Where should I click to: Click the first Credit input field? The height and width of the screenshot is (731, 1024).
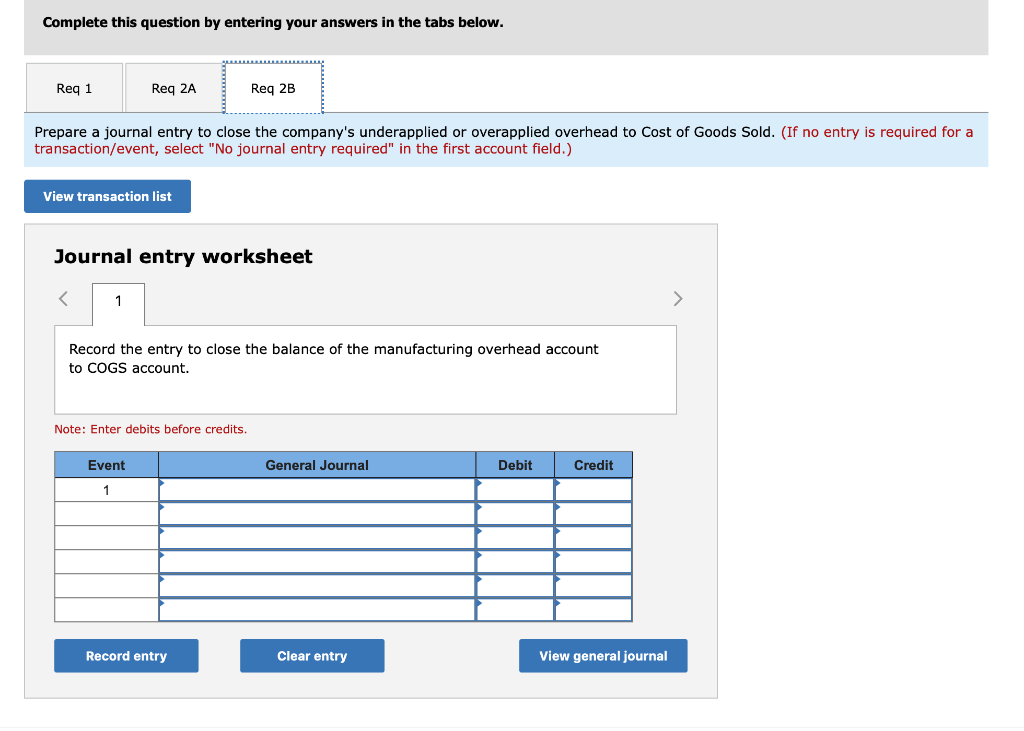click(595, 490)
